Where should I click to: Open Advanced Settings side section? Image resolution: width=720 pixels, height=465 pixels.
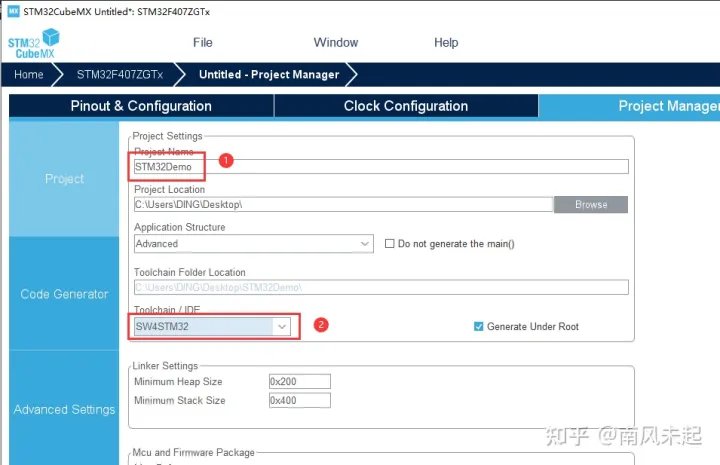64,409
